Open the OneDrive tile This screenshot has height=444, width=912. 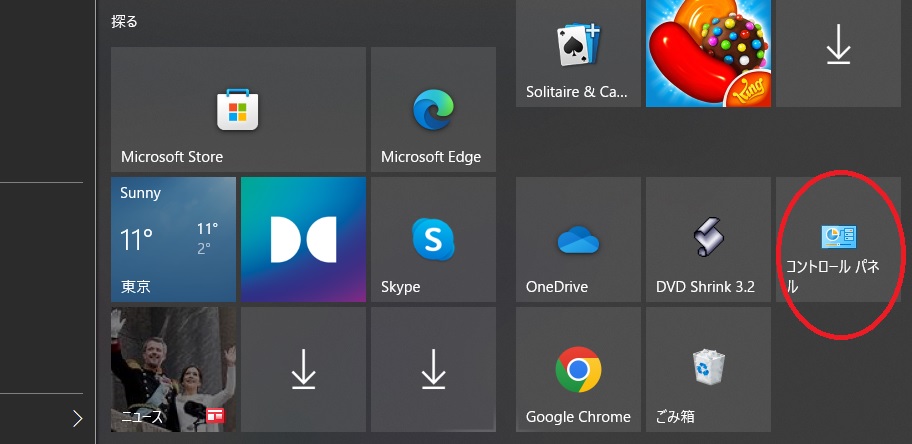coord(578,239)
